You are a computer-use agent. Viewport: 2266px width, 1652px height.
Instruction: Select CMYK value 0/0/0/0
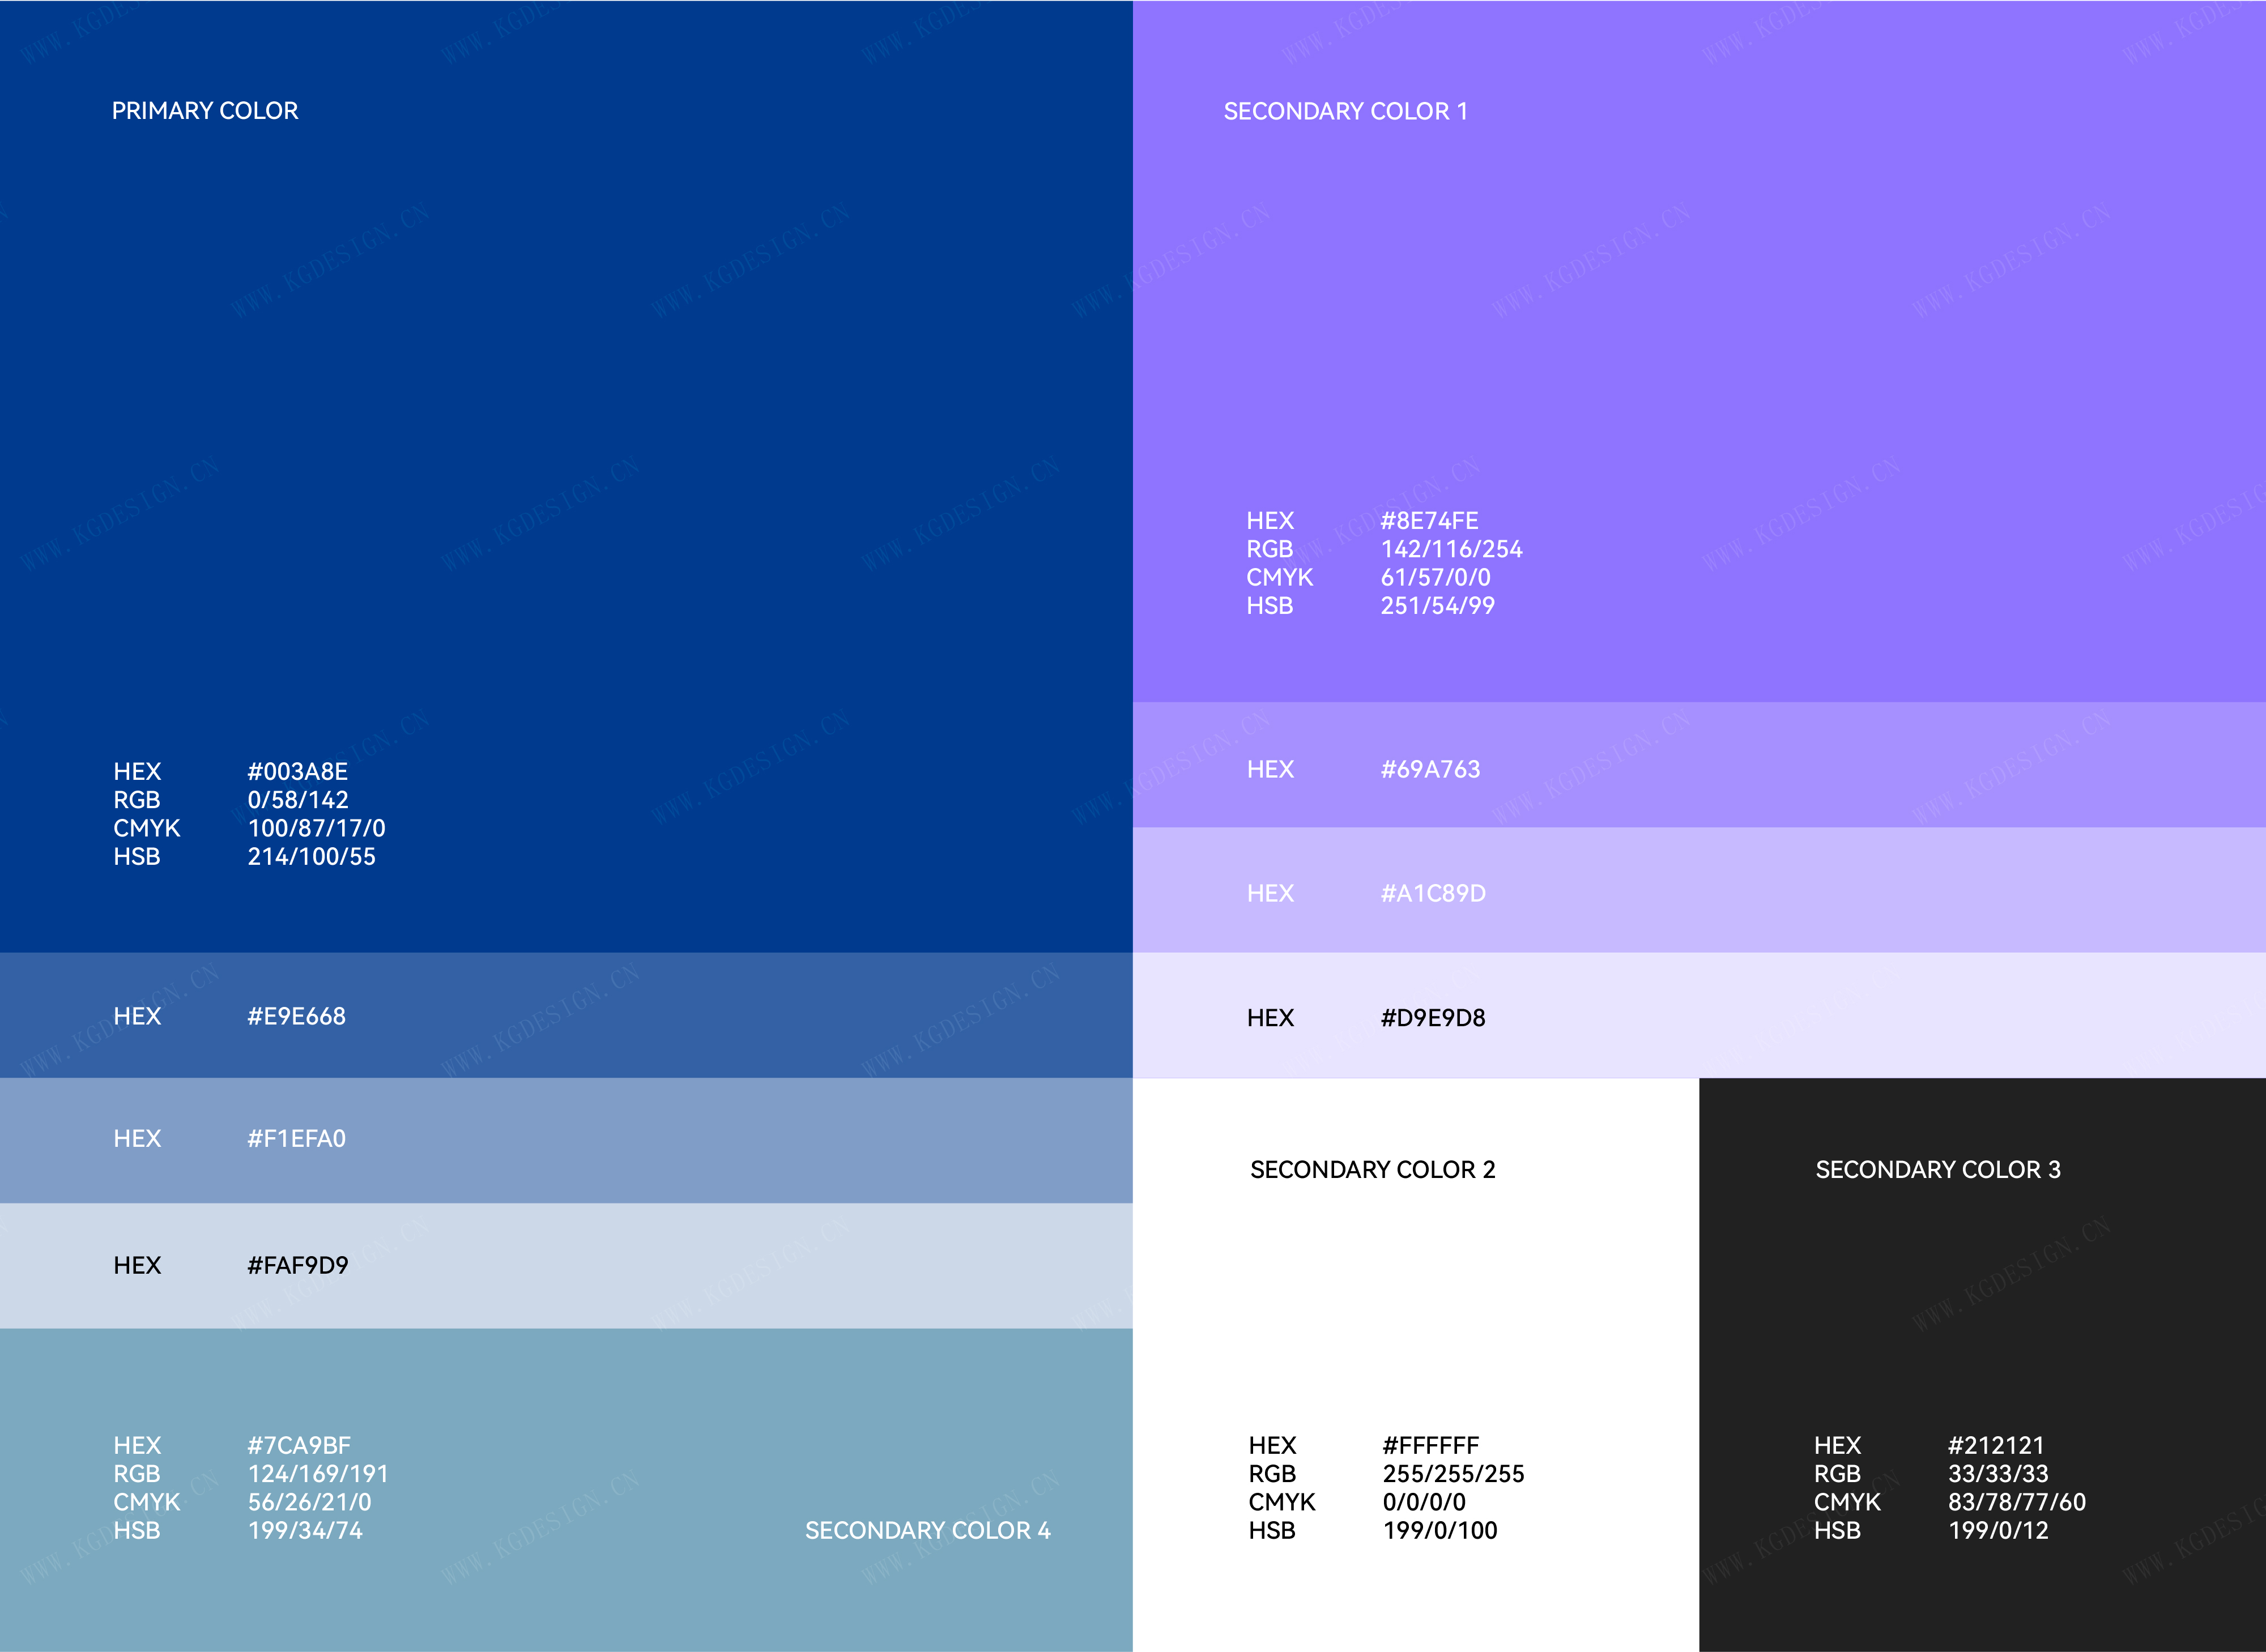point(1424,1502)
